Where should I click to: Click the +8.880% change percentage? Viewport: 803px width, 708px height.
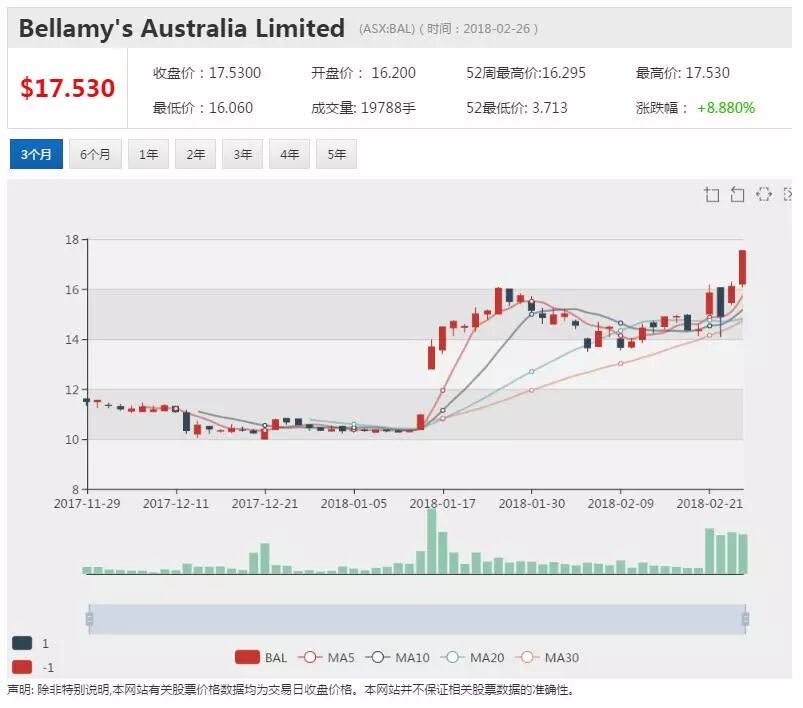click(x=726, y=108)
